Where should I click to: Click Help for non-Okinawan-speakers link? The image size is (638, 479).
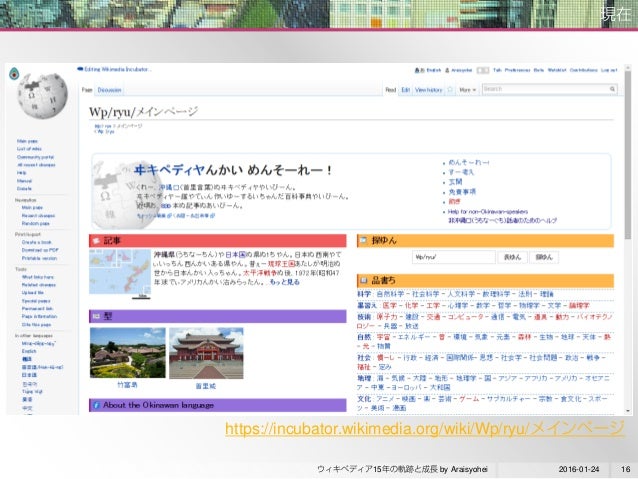(488, 212)
